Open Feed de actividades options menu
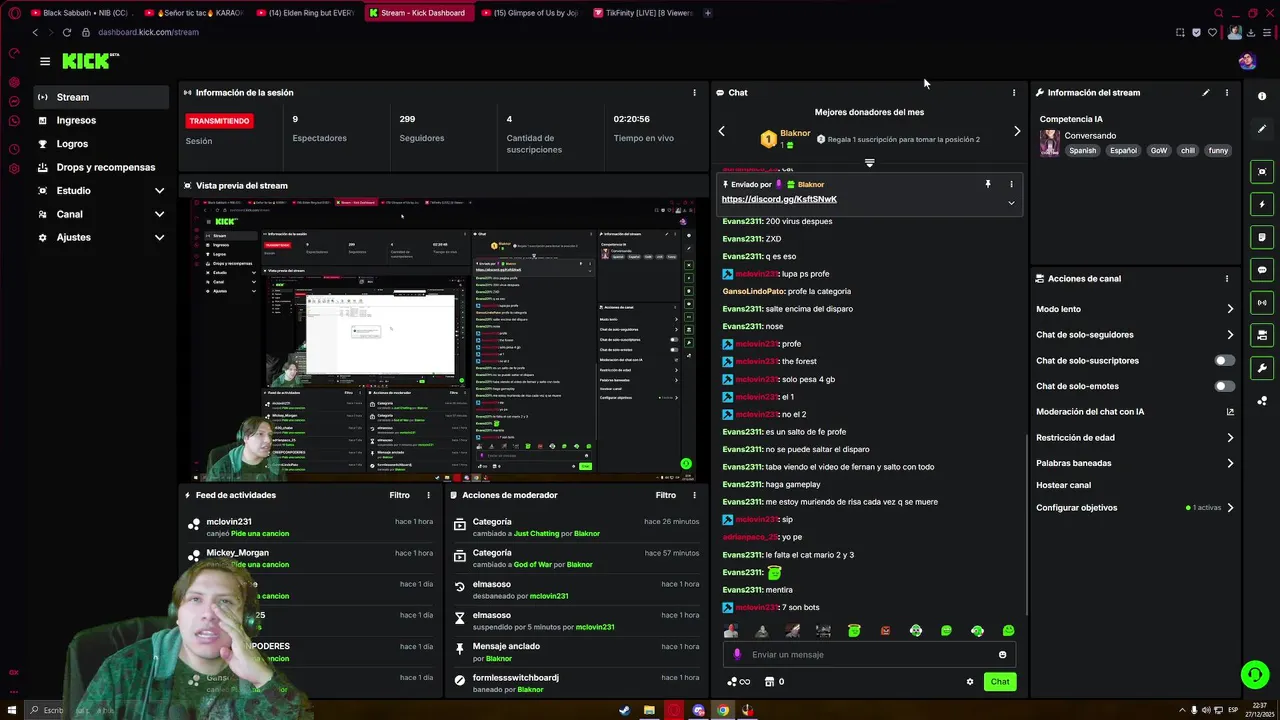 (428, 495)
